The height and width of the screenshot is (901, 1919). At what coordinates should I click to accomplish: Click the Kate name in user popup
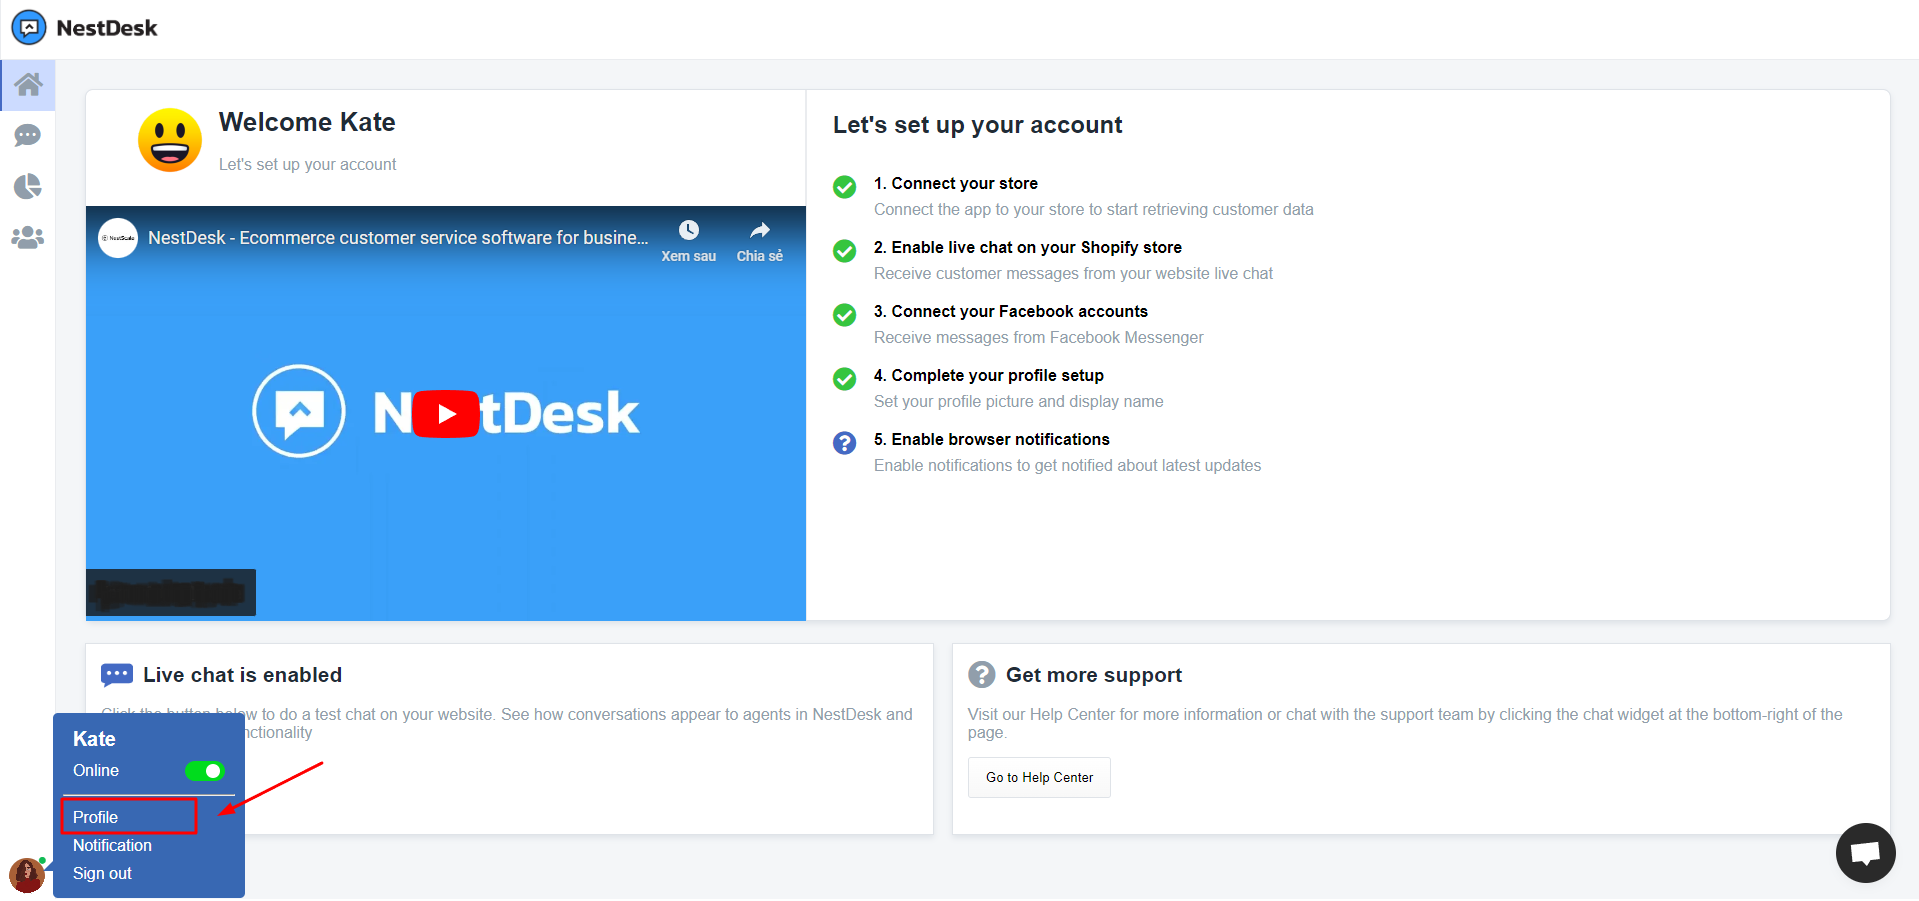coord(94,739)
